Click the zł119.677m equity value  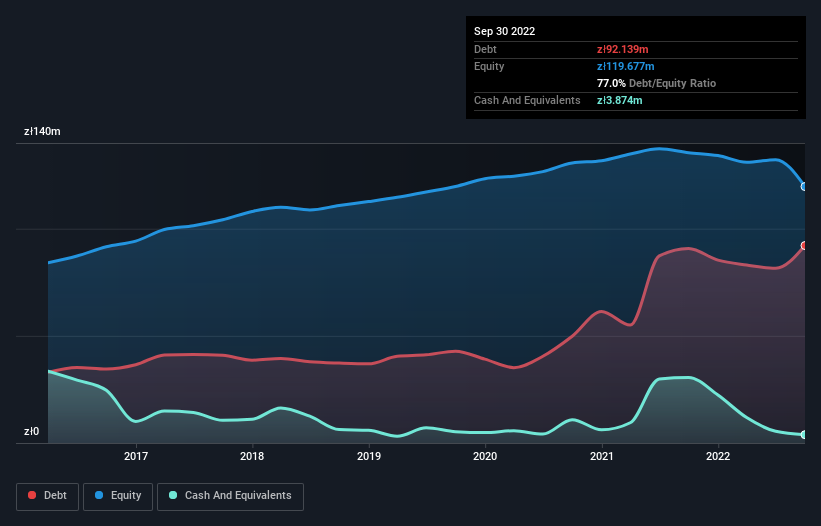tap(626, 66)
